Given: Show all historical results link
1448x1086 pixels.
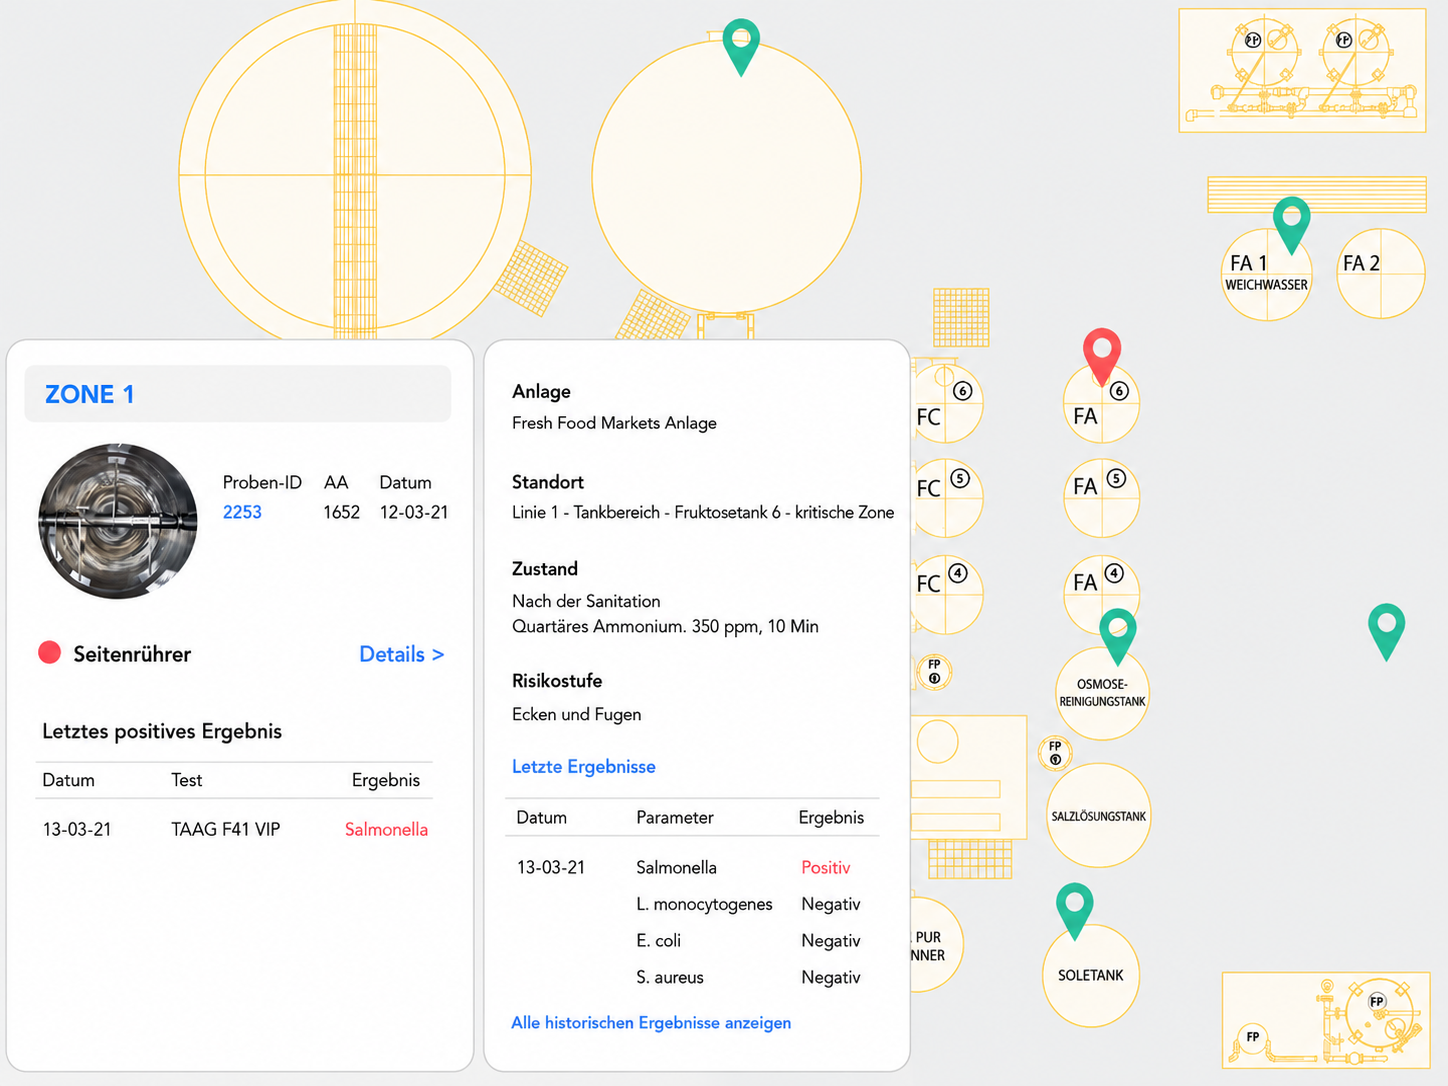Looking at the screenshot, I should tap(651, 1023).
